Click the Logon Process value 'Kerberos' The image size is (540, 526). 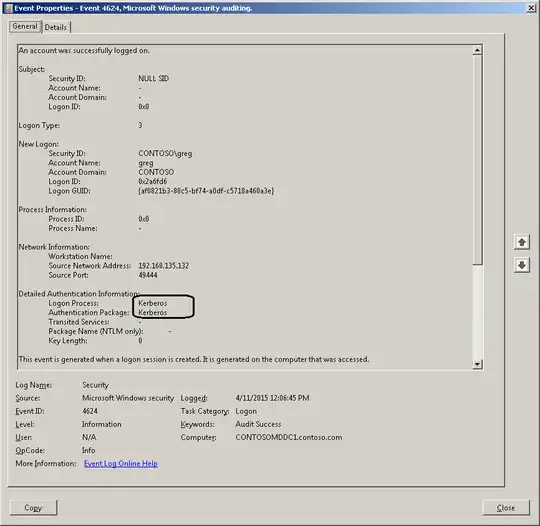153,303
